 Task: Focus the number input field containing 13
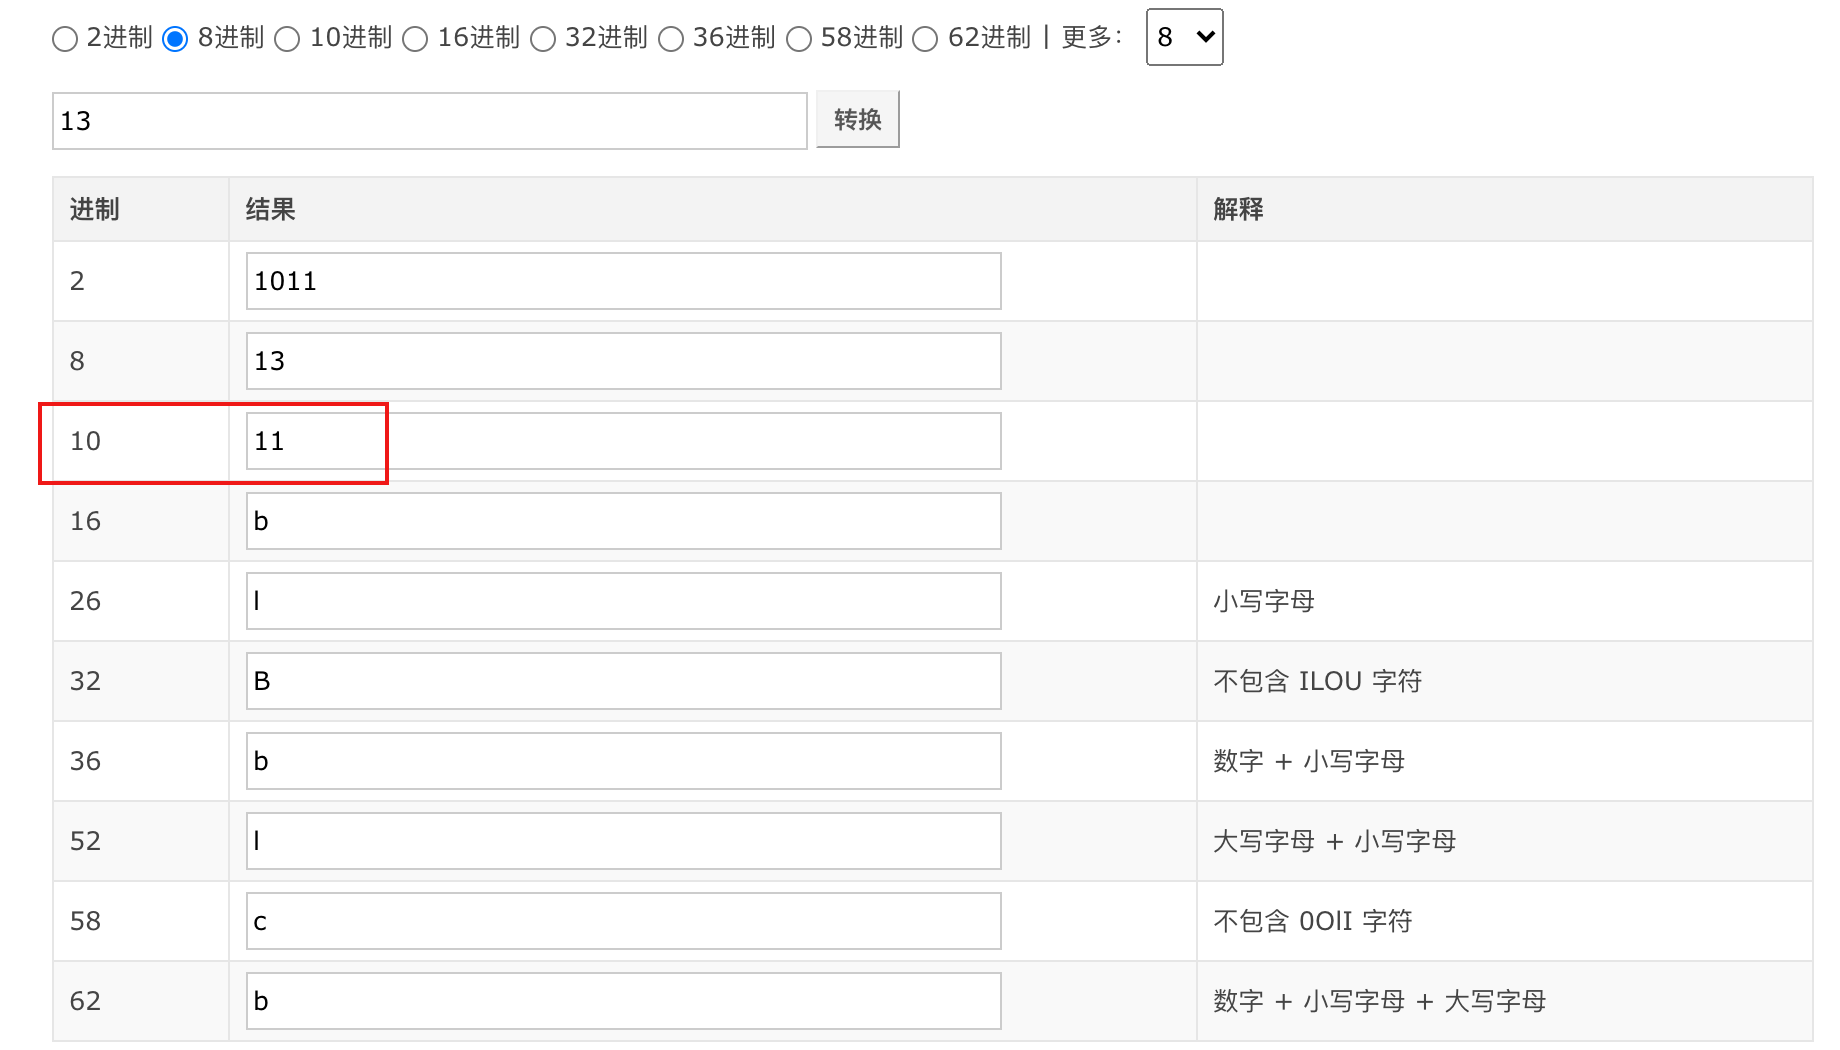(430, 121)
